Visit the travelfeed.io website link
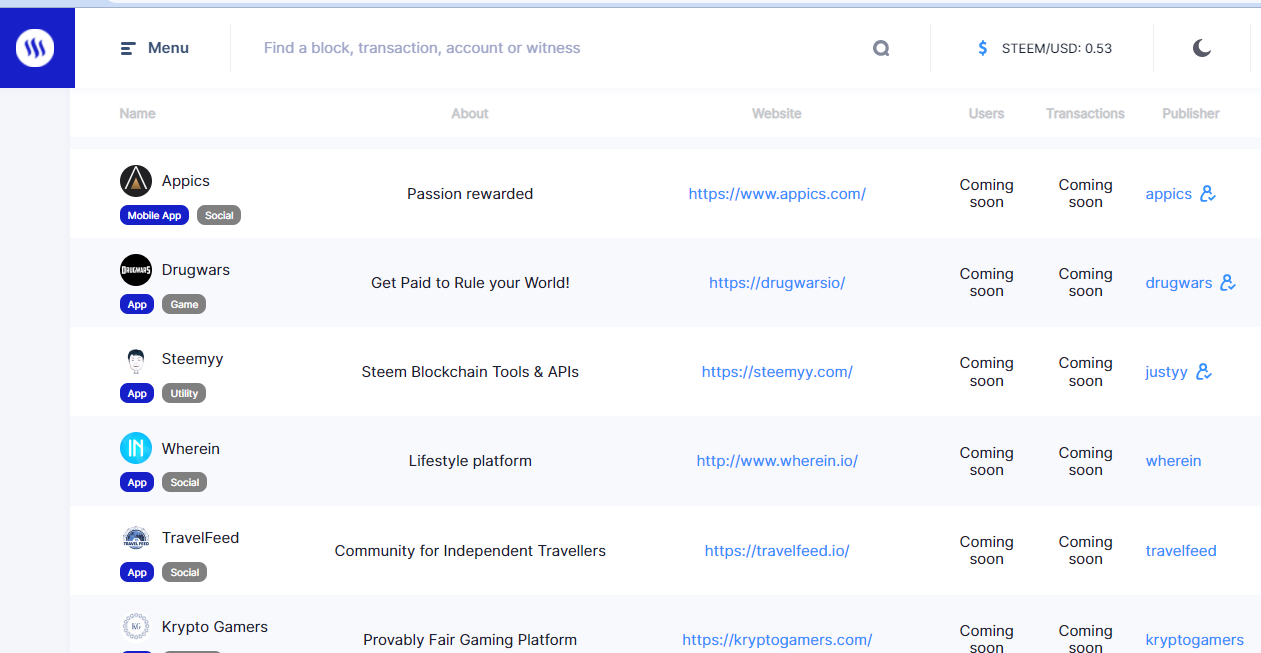This screenshot has height=653, width=1261. [x=777, y=551]
